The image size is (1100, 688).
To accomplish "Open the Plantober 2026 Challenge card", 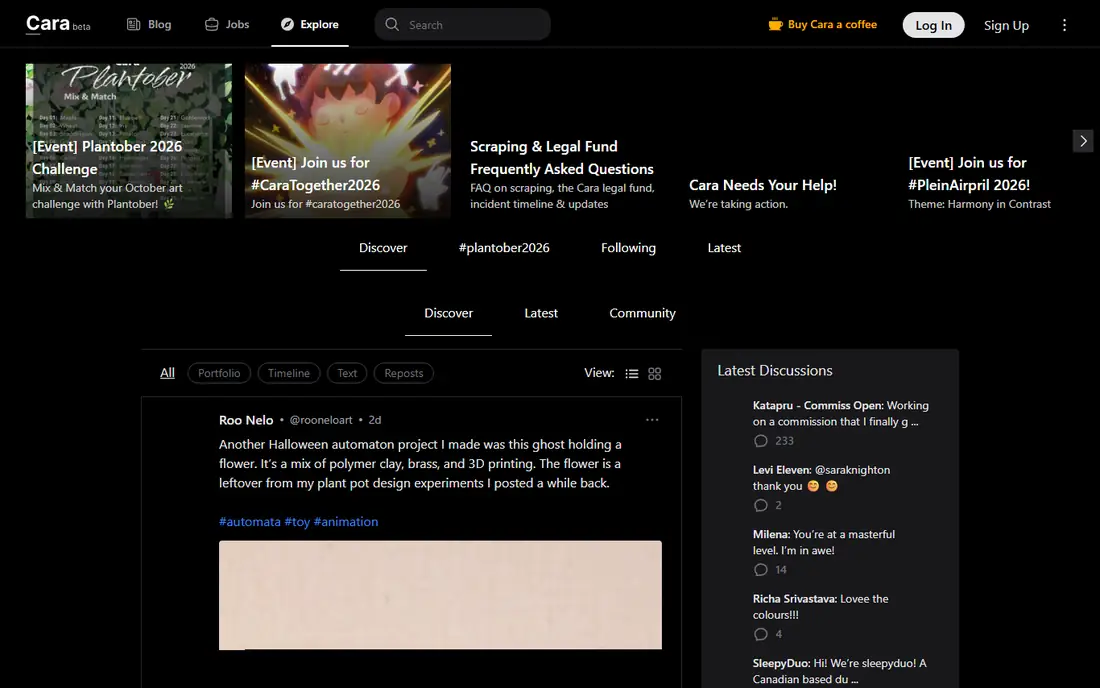I will [x=129, y=141].
